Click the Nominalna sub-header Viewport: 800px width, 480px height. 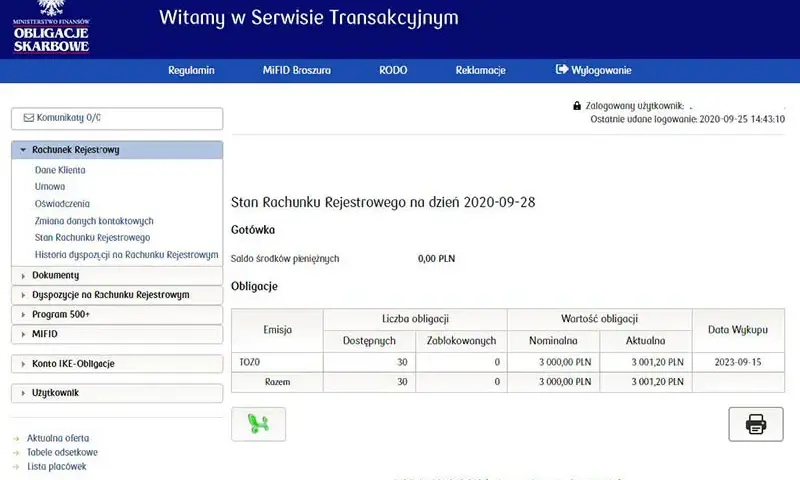pyautogui.click(x=554, y=341)
